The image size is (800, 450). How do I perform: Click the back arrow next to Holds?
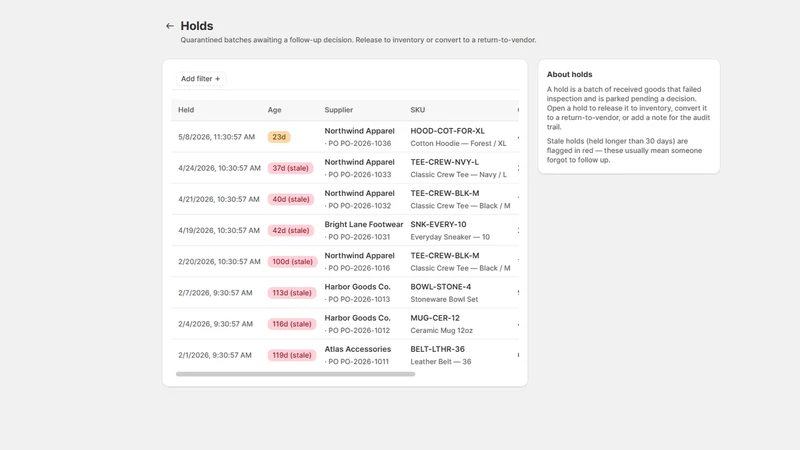pos(170,26)
